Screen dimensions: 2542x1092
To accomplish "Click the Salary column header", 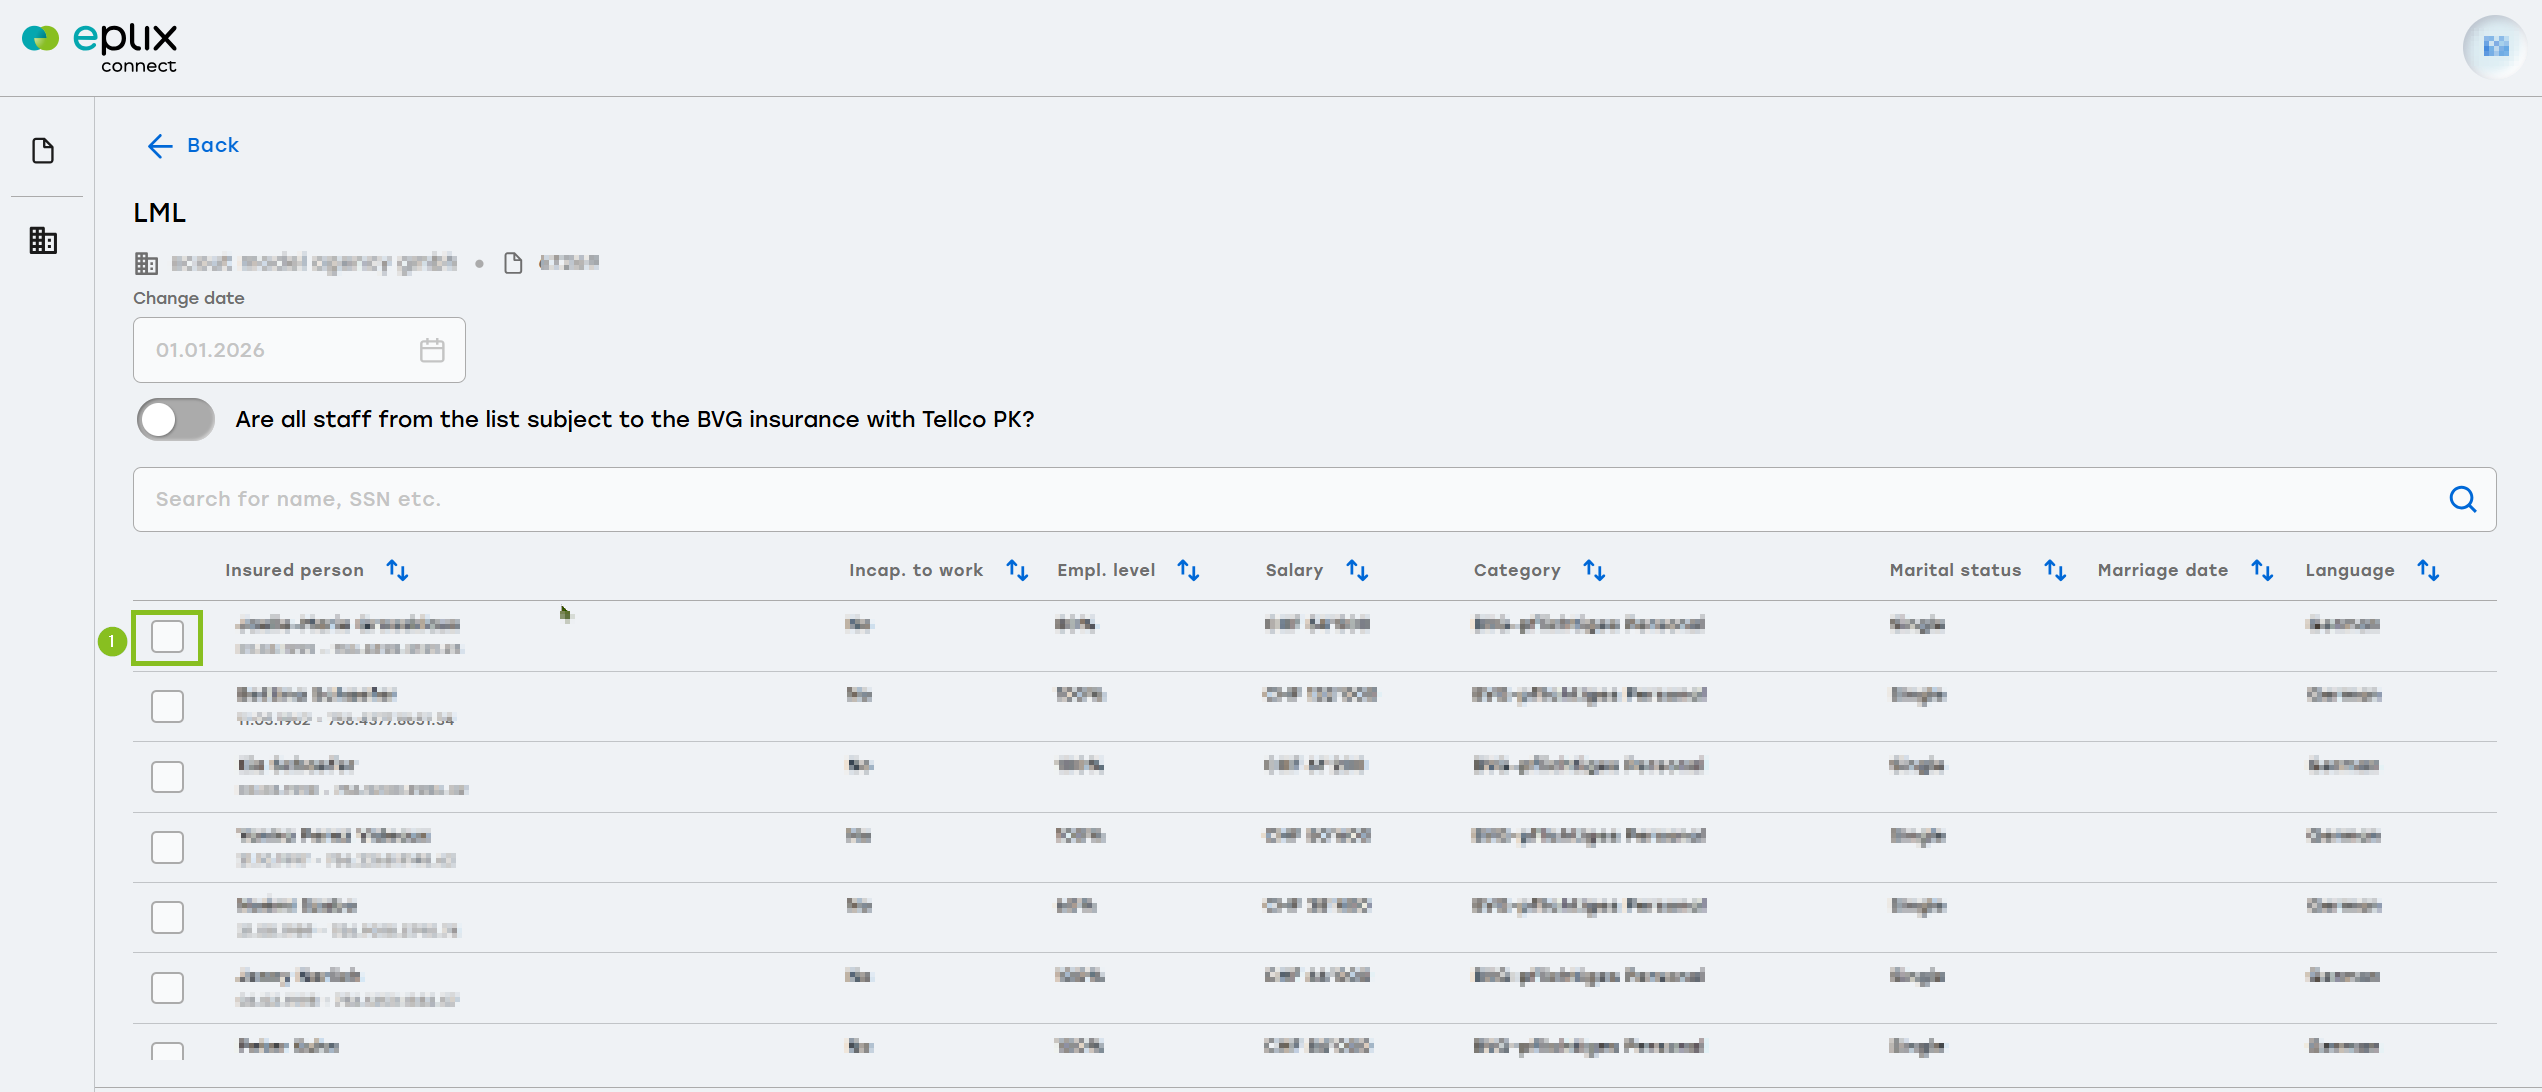I will click(x=1294, y=570).
